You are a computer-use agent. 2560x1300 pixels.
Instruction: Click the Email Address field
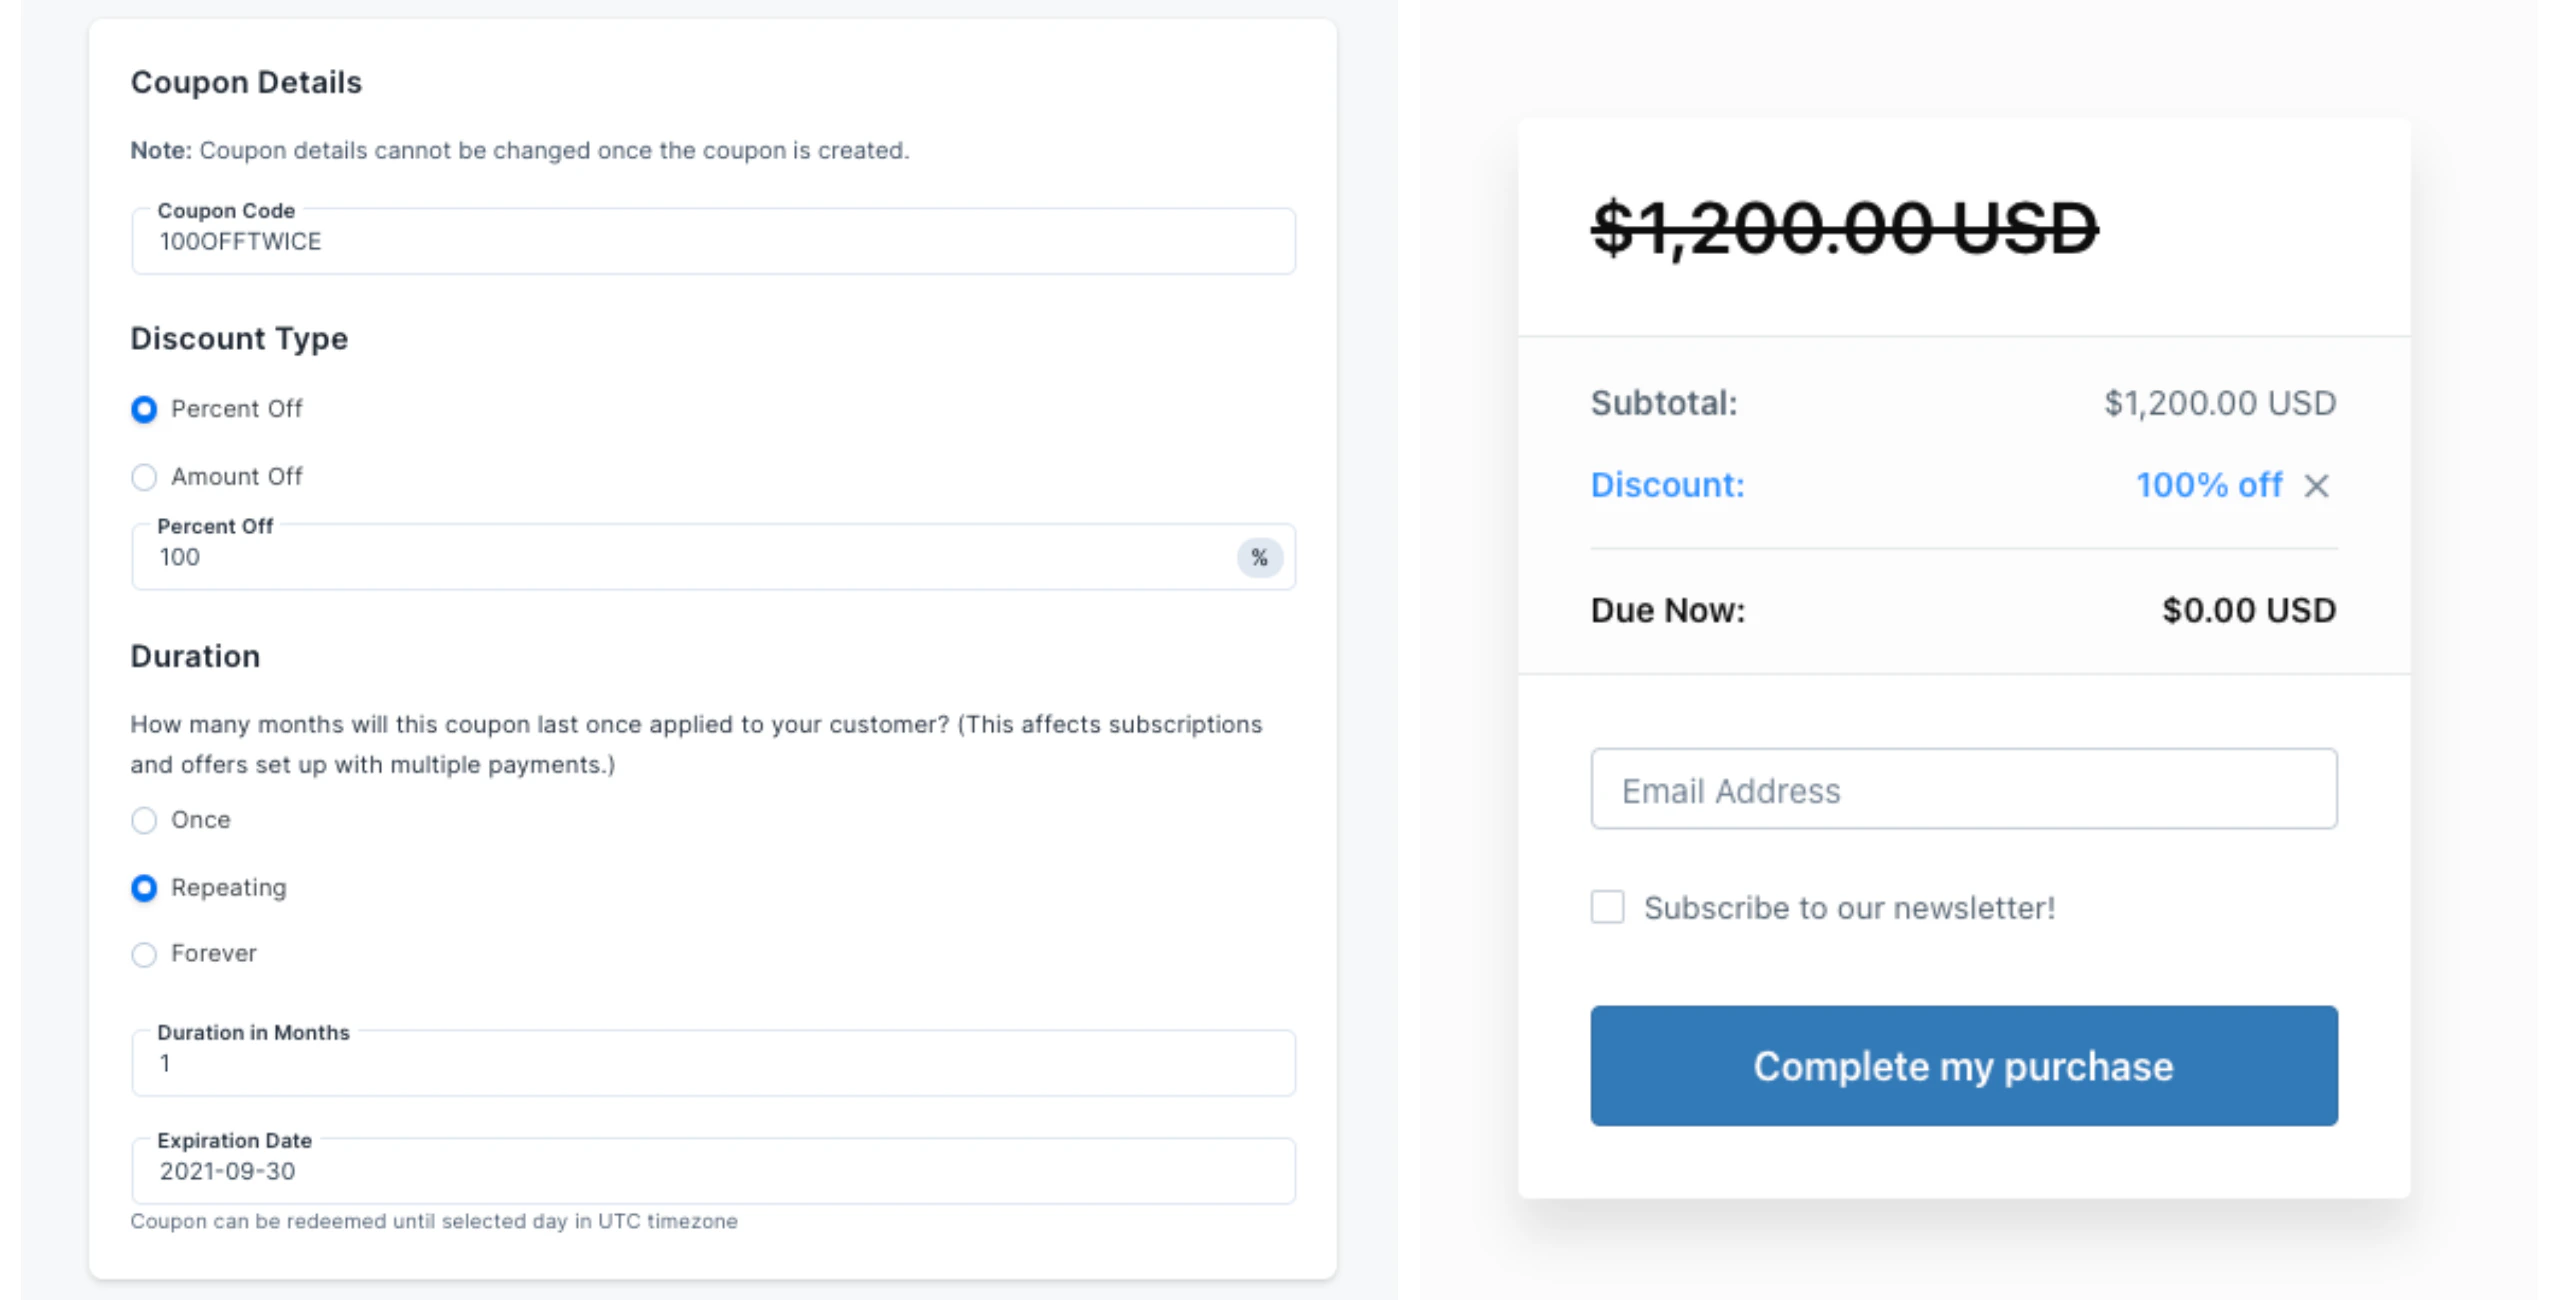[x=1962, y=789]
